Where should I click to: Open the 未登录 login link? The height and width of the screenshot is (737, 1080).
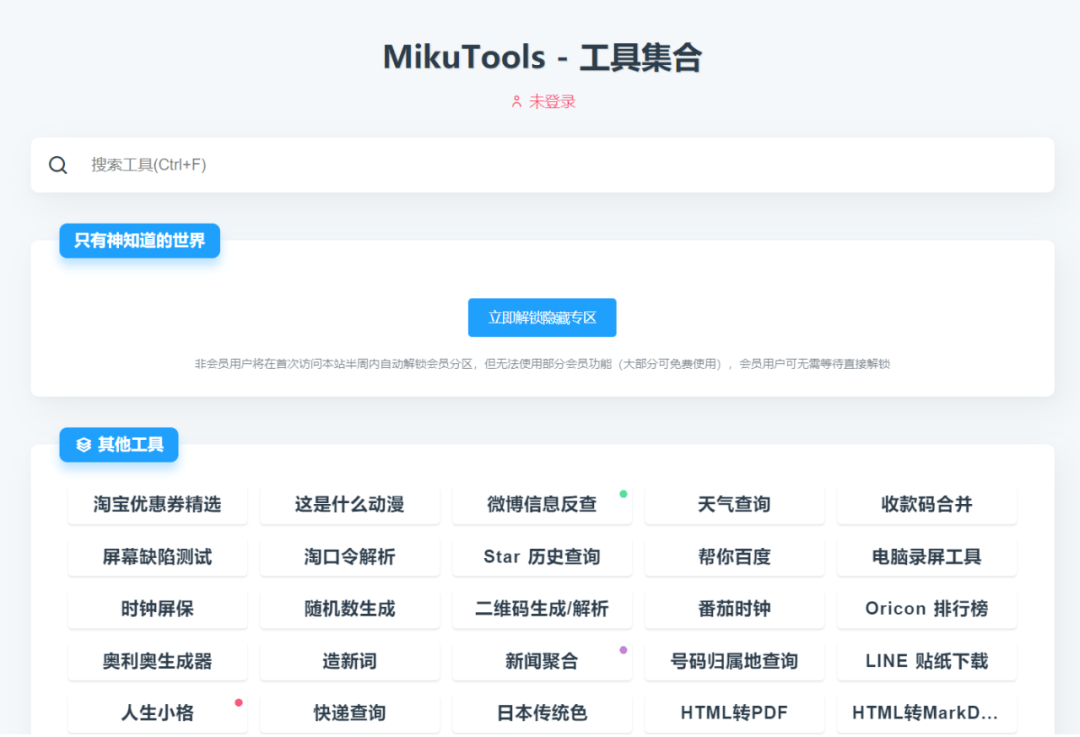click(551, 101)
